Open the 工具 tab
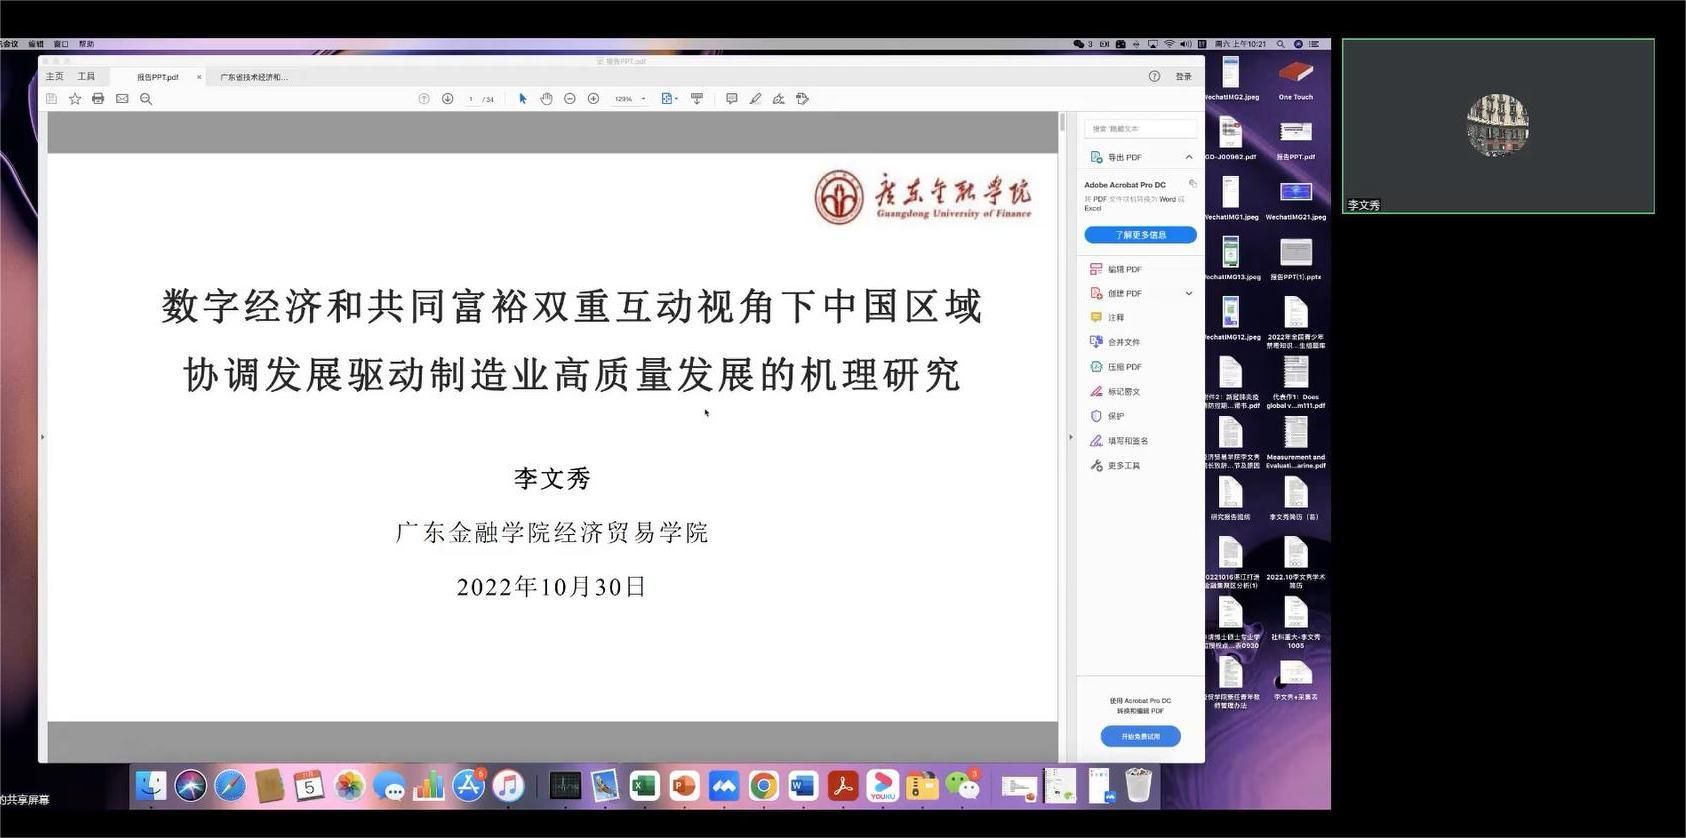1686x838 pixels. [x=87, y=76]
